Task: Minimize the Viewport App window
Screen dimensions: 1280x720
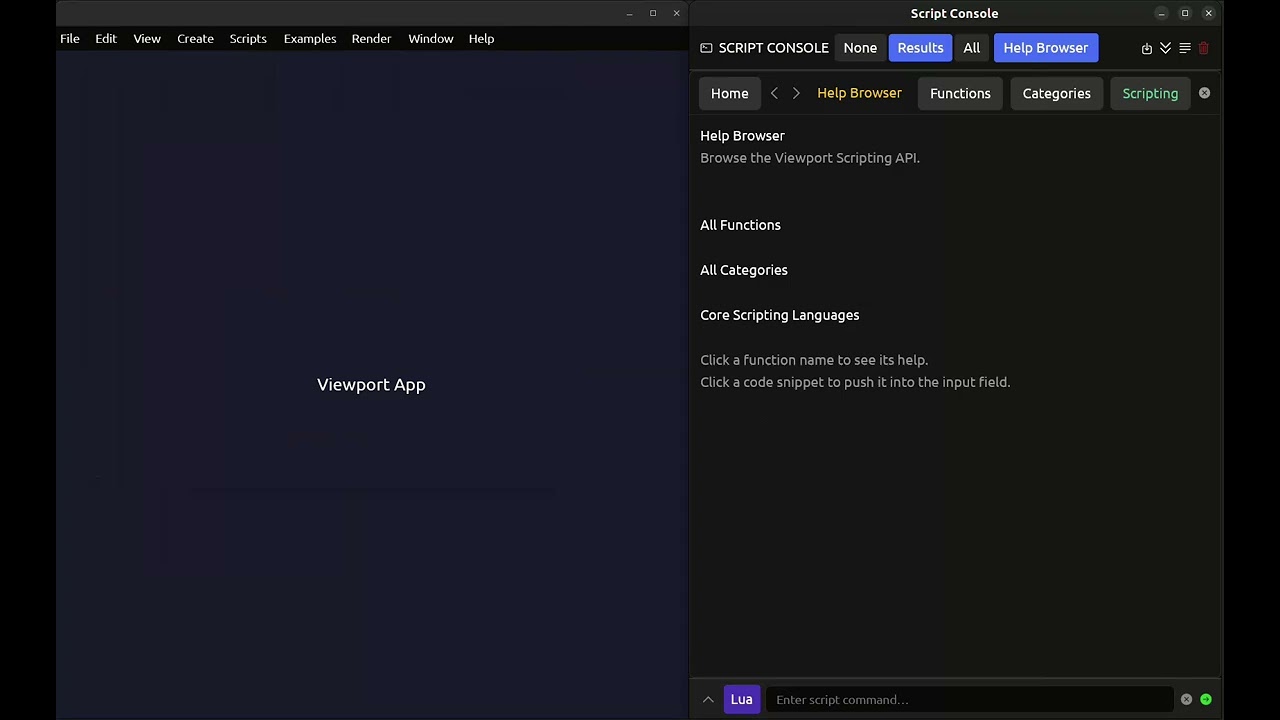Action: [629, 13]
